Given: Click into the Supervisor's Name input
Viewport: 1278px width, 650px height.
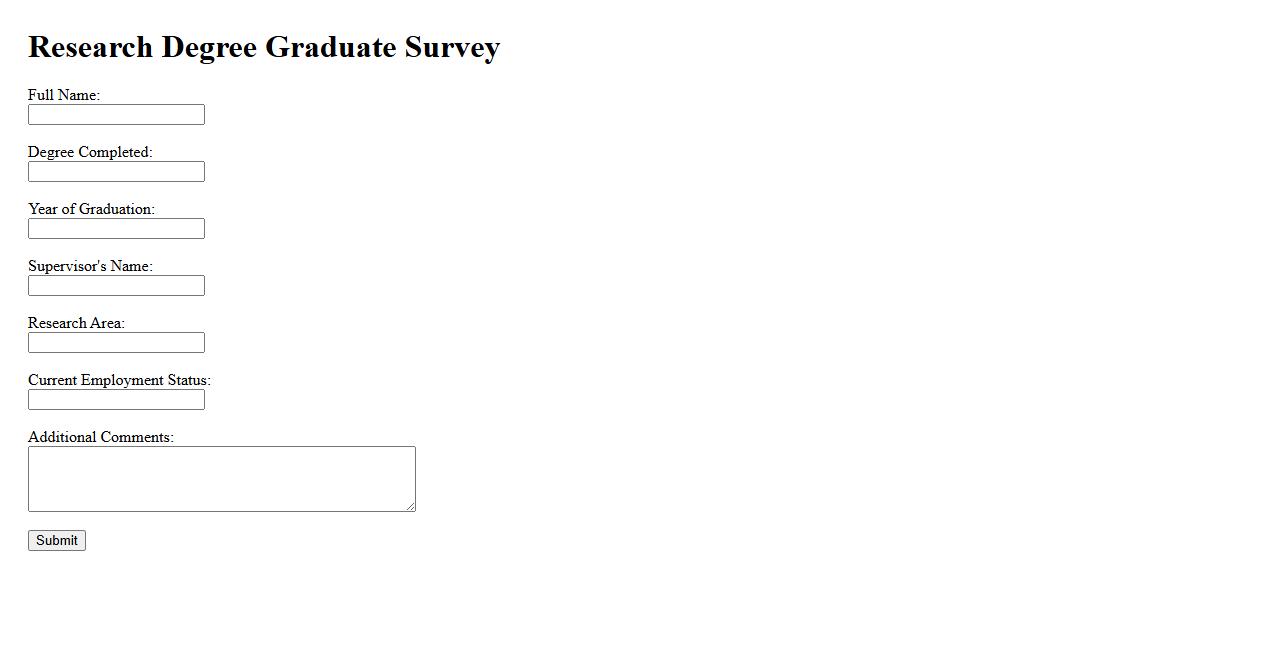Looking at the screenshot, I should tap(116, 286).
